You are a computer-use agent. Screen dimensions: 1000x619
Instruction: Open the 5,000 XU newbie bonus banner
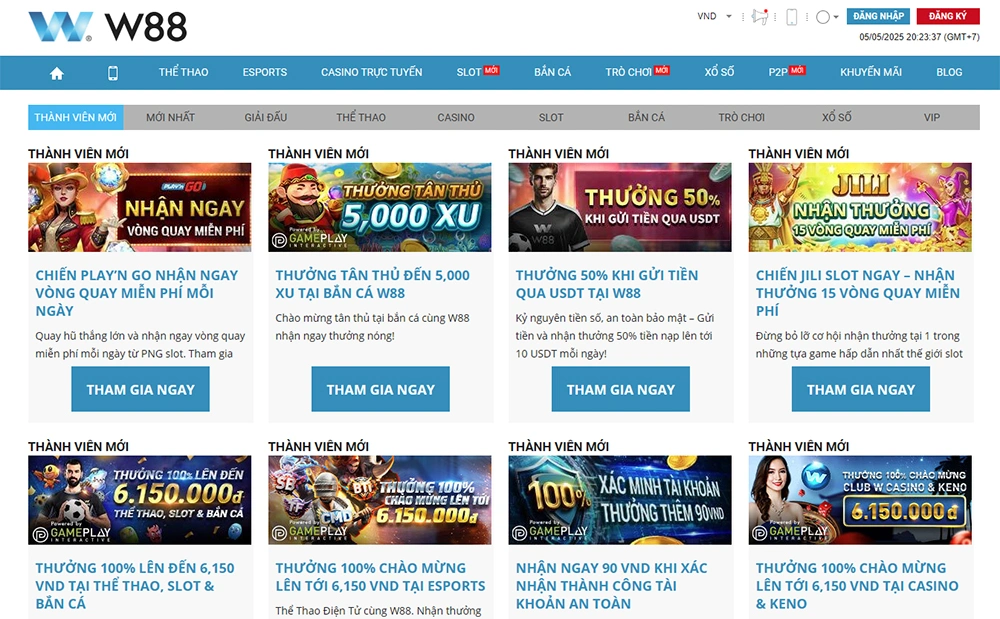point(379,207)
